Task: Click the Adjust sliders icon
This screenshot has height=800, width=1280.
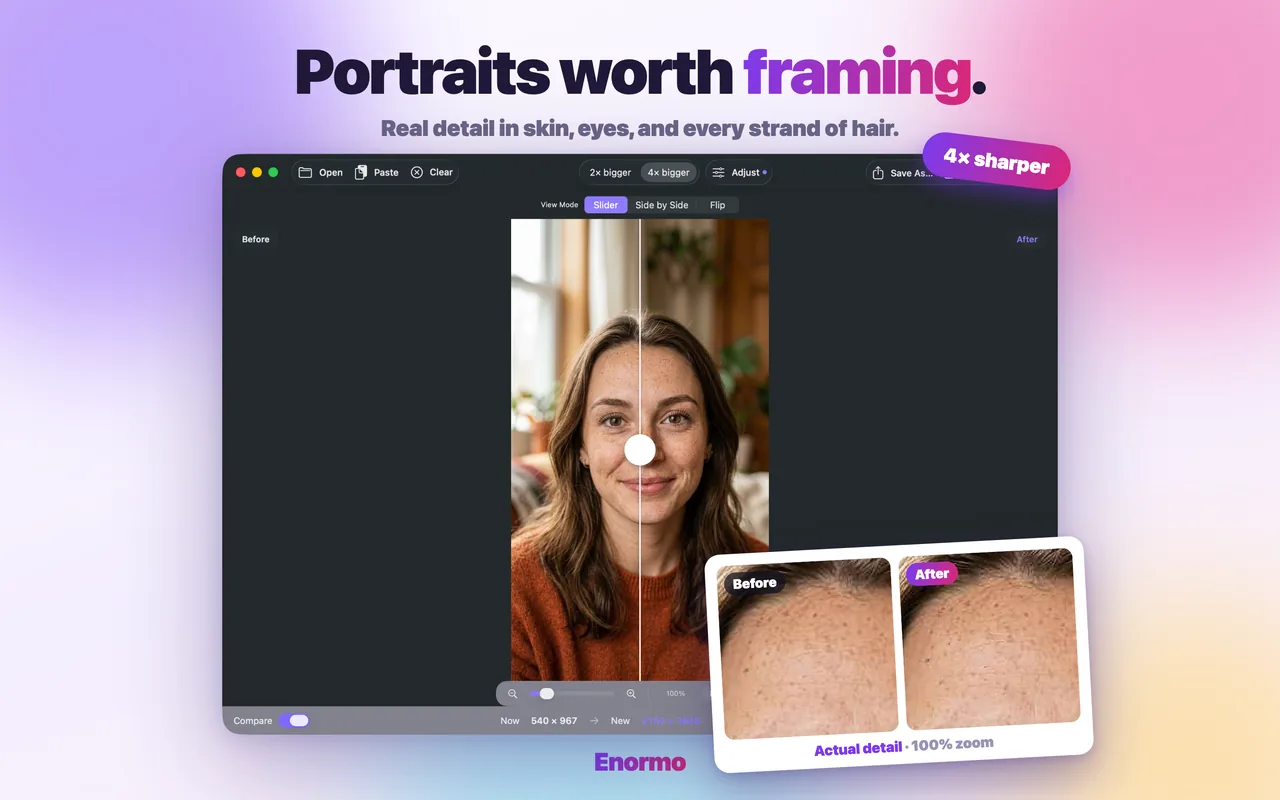Action: tap(718, 172)
